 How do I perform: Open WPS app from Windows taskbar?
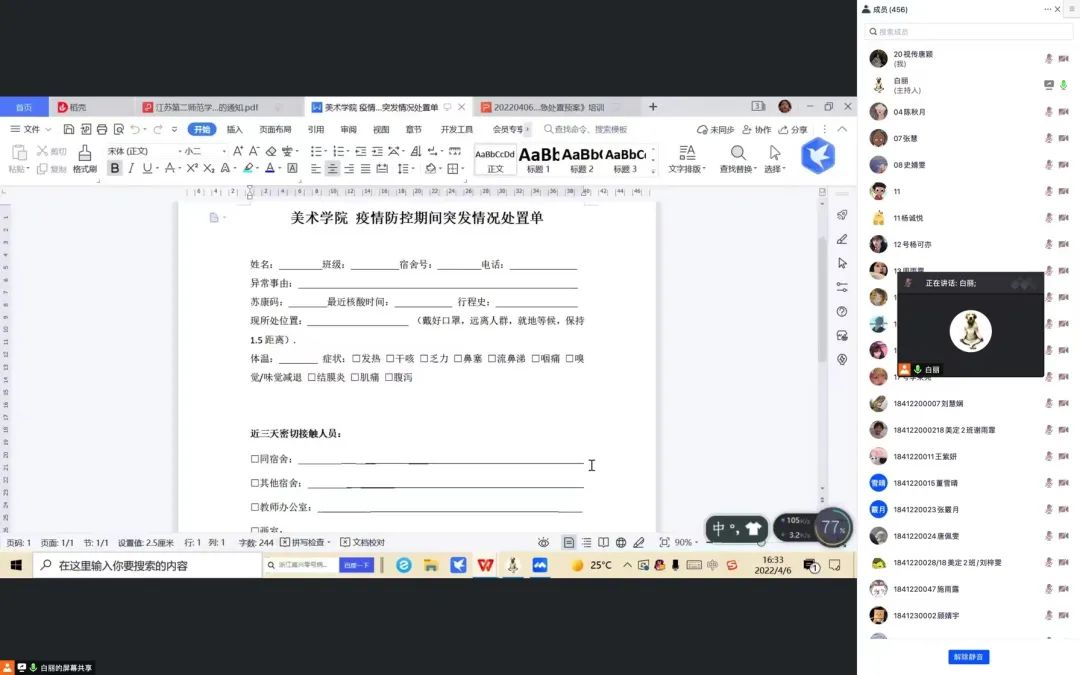485,565
